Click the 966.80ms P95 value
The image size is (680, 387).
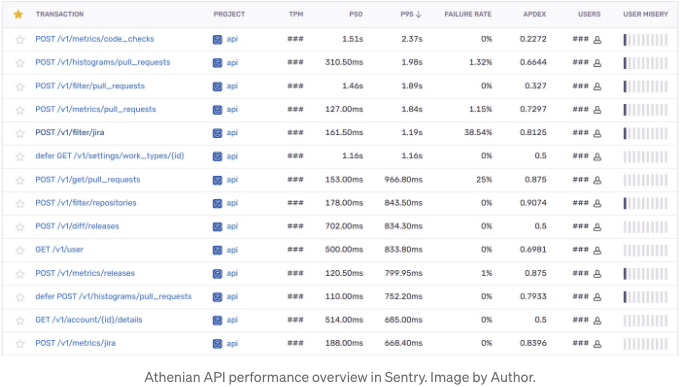403,180
